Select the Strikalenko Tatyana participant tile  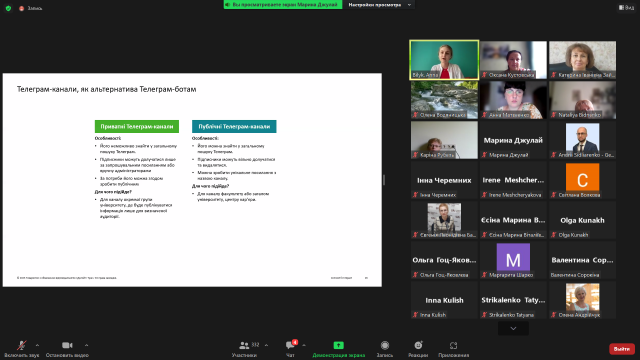pos(513,300)
